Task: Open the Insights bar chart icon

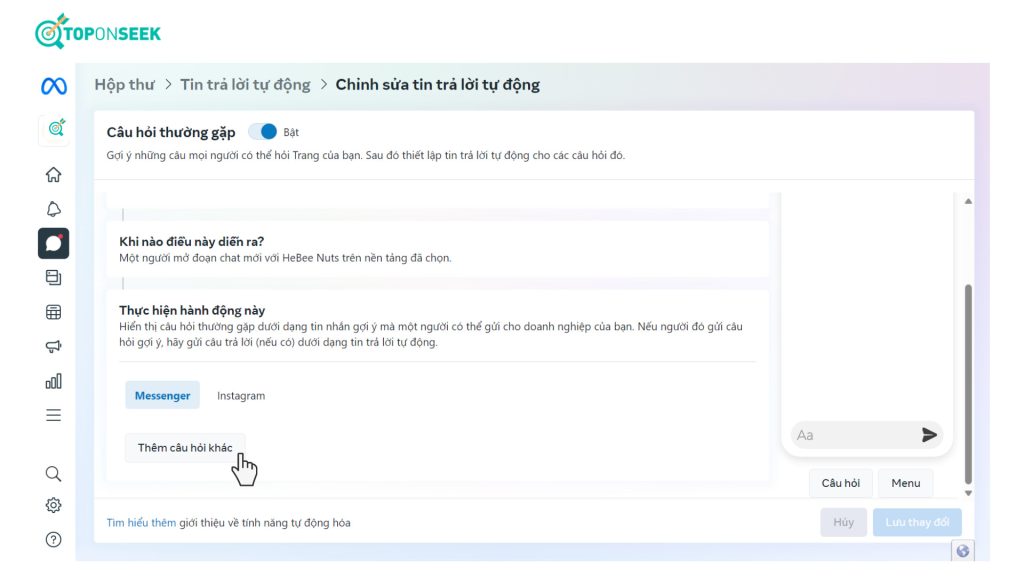Action: [54, 381]
